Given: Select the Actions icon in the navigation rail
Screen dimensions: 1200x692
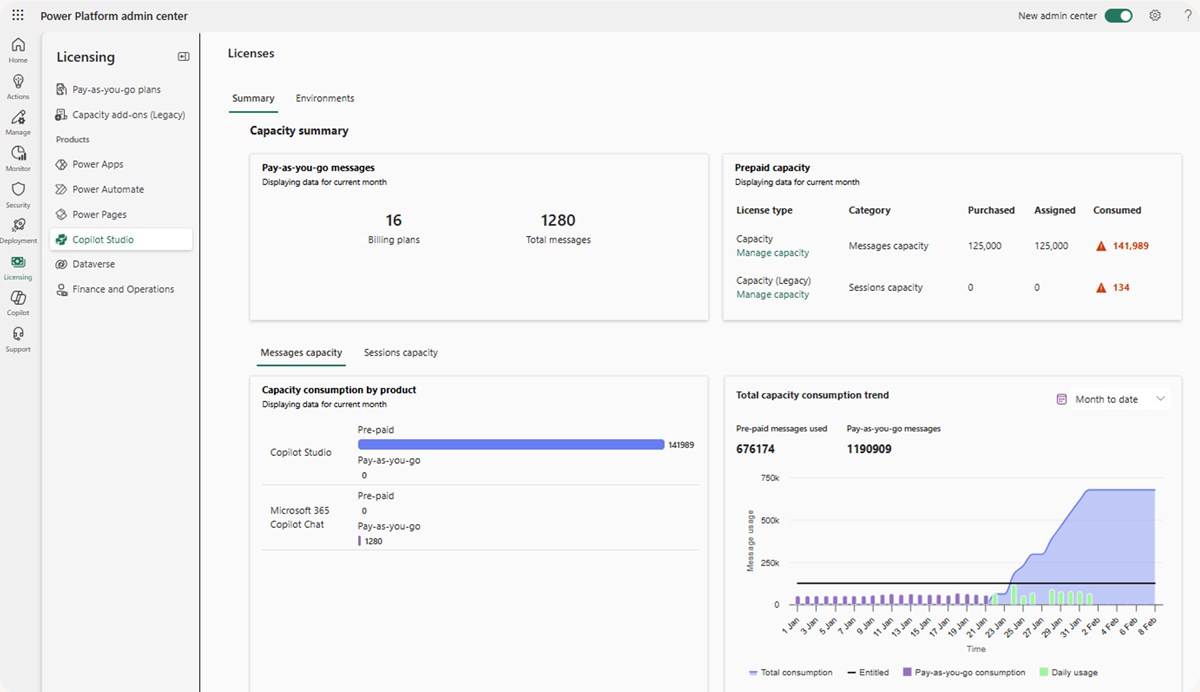Looking at the screenshot, I should tap(18, 85).
